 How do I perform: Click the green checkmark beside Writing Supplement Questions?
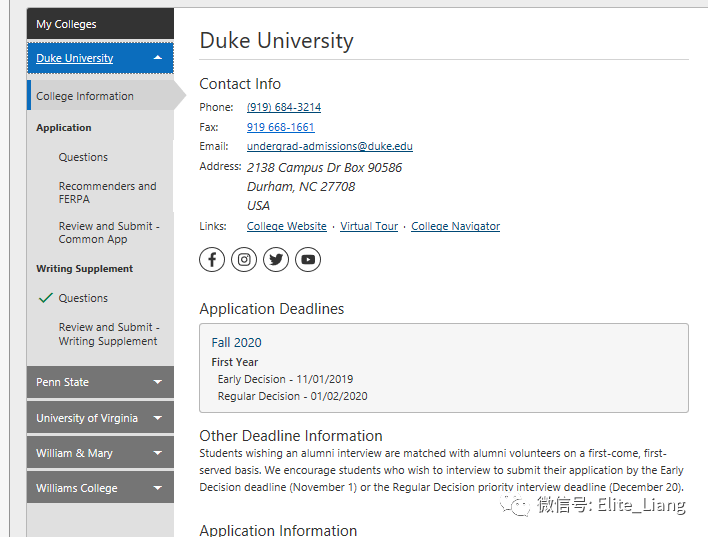(x=46, y=298)
